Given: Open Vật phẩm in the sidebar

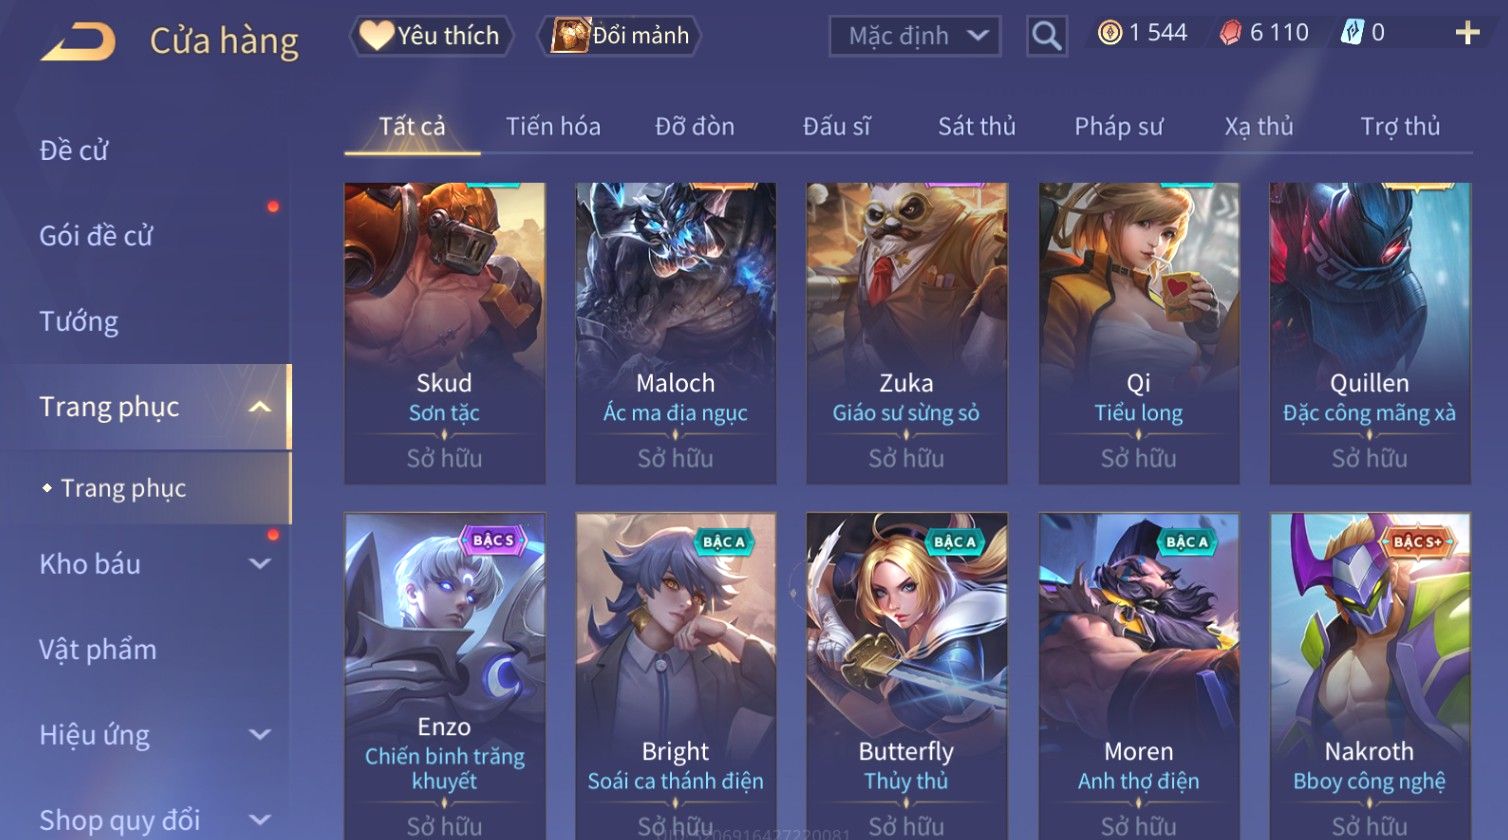Looking at the screenshot, I should coord(98,650).
